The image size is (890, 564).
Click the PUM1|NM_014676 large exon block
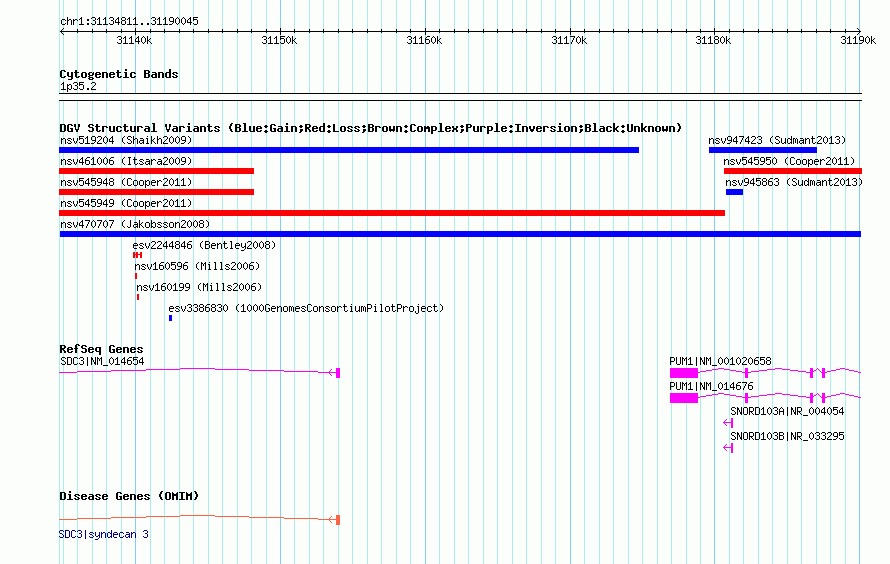coord(684,398)
